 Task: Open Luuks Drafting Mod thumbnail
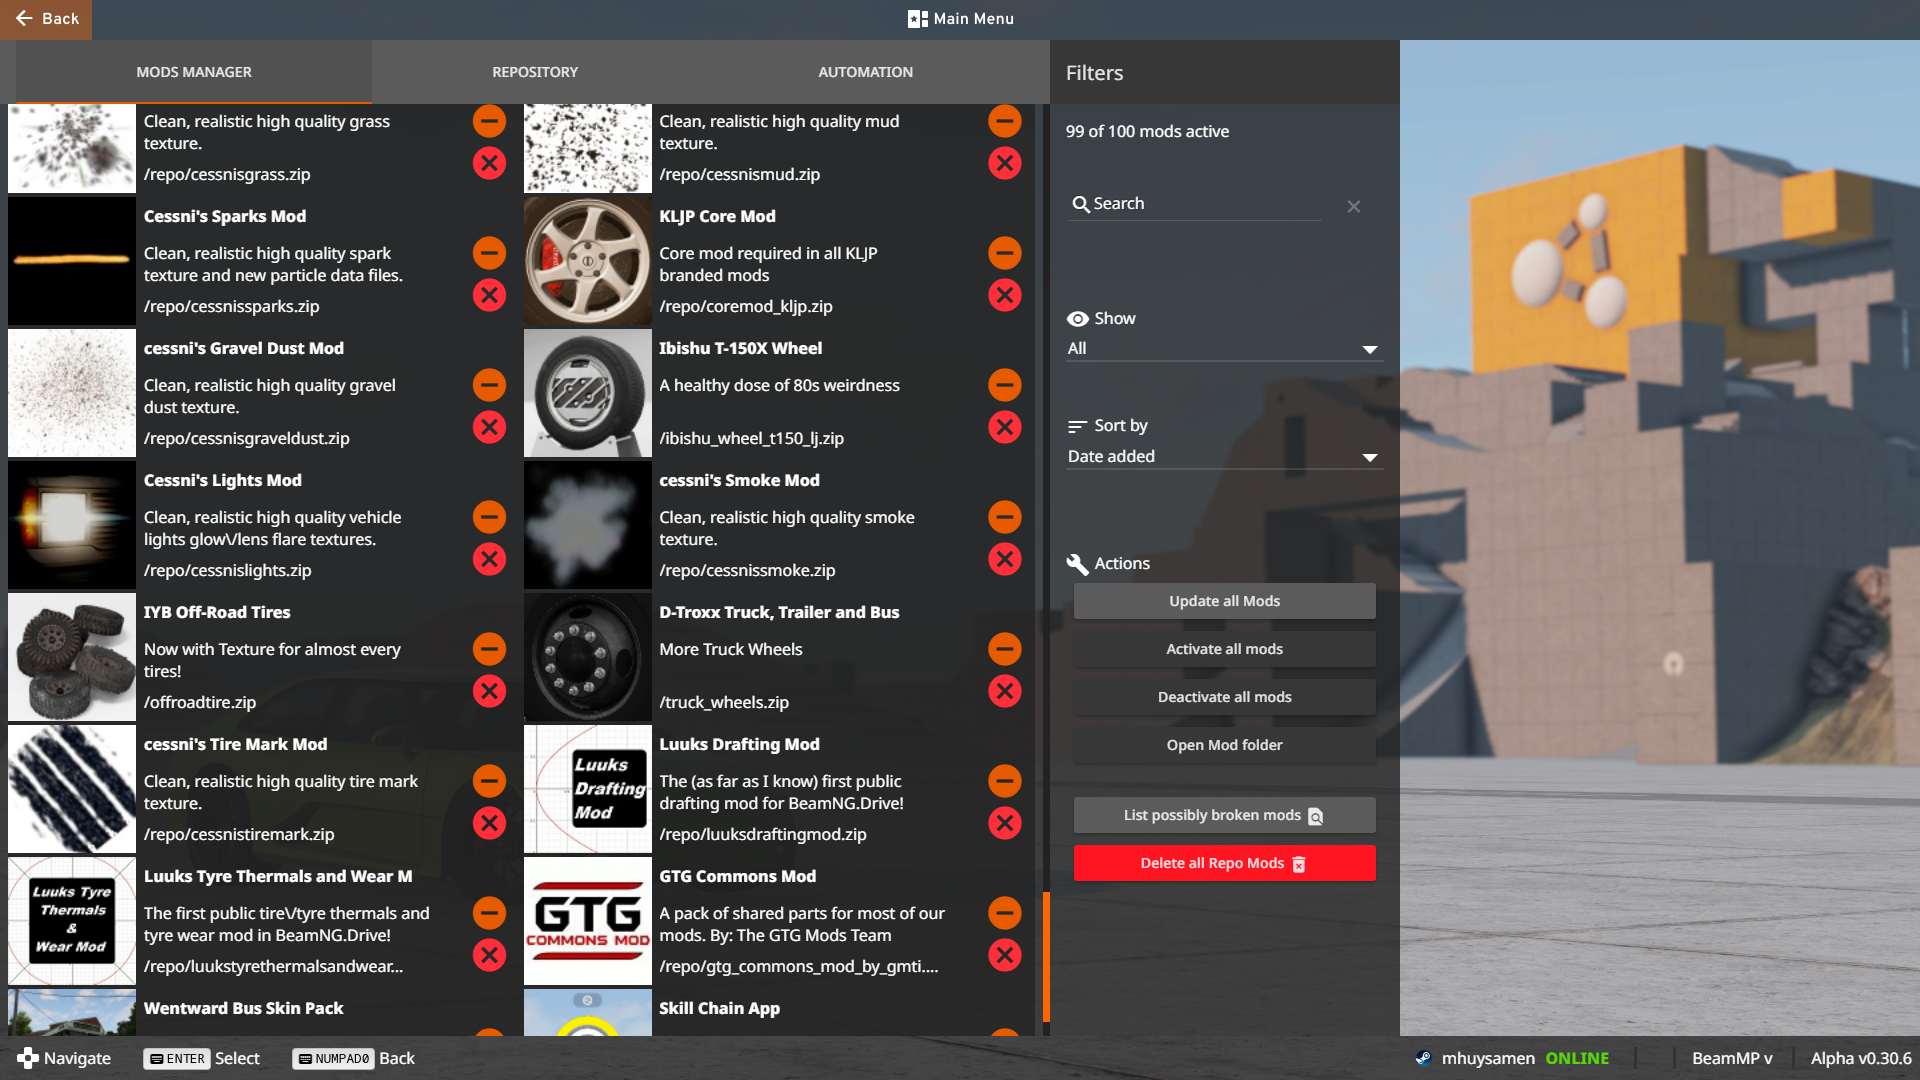click(588, 789)
